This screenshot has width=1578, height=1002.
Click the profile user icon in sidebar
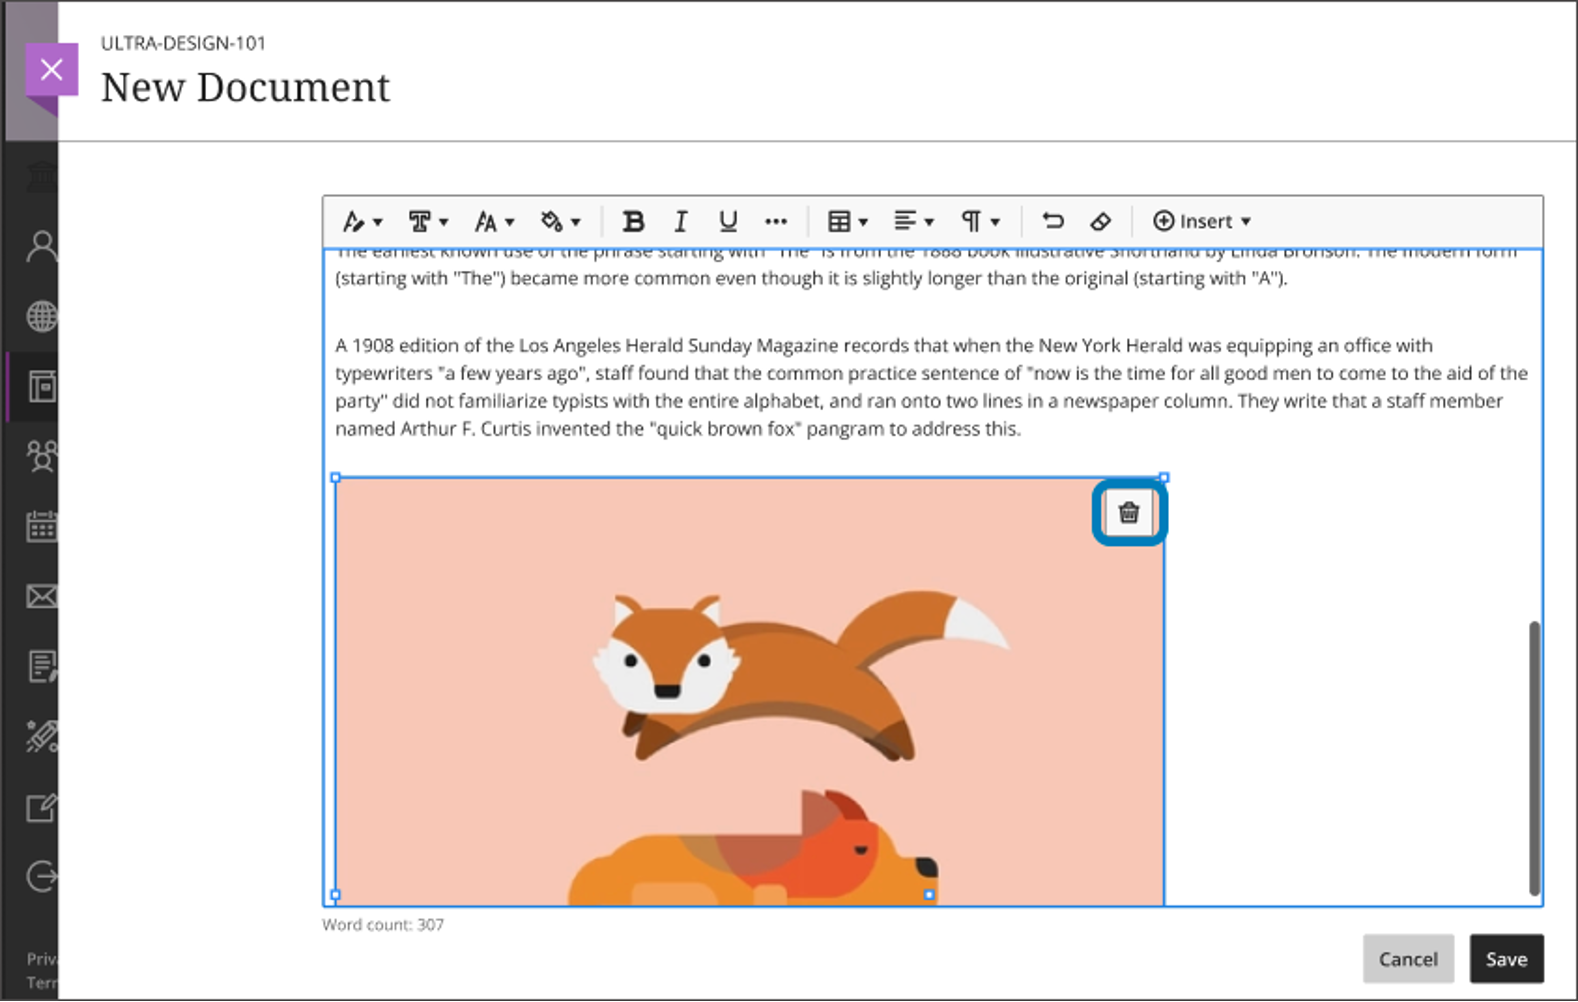(41, 246)
